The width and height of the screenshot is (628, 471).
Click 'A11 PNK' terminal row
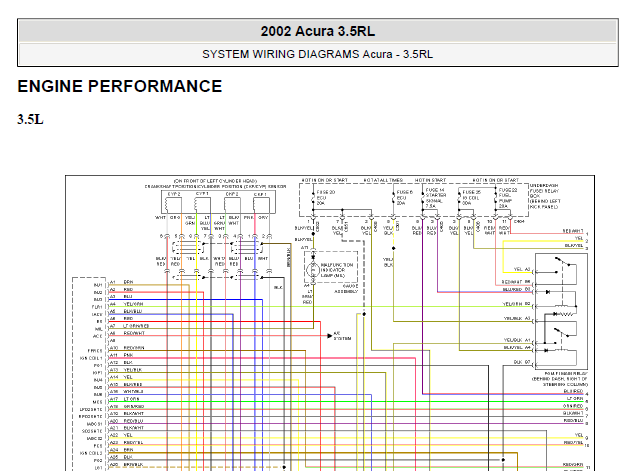point(122,355)
